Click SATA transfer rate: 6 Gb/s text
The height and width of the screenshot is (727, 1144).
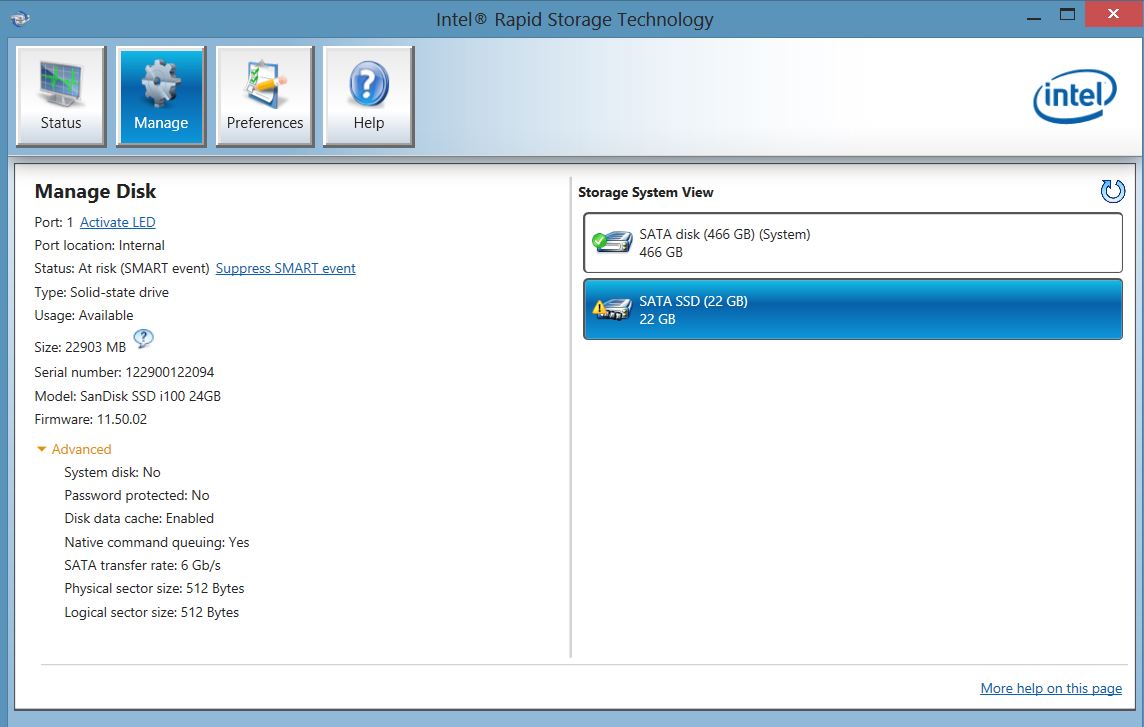[x=142, y=565]
